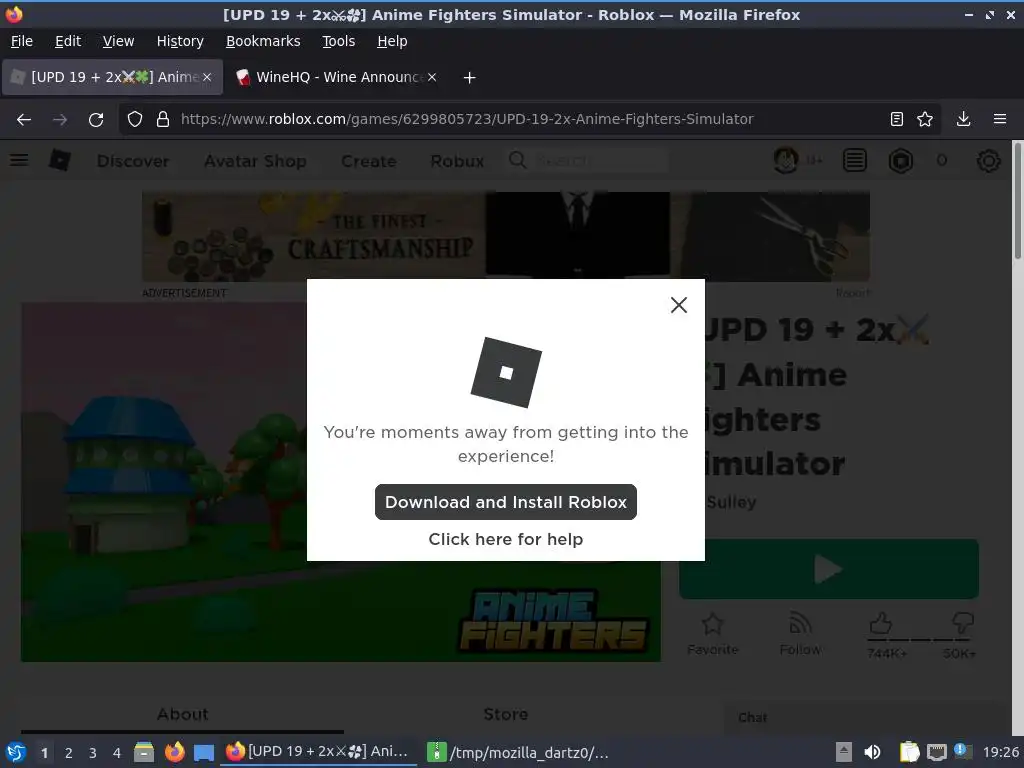Select the Store tab
The height and width of the screenshot is (768, 1024).
click(x=505, y=714)
